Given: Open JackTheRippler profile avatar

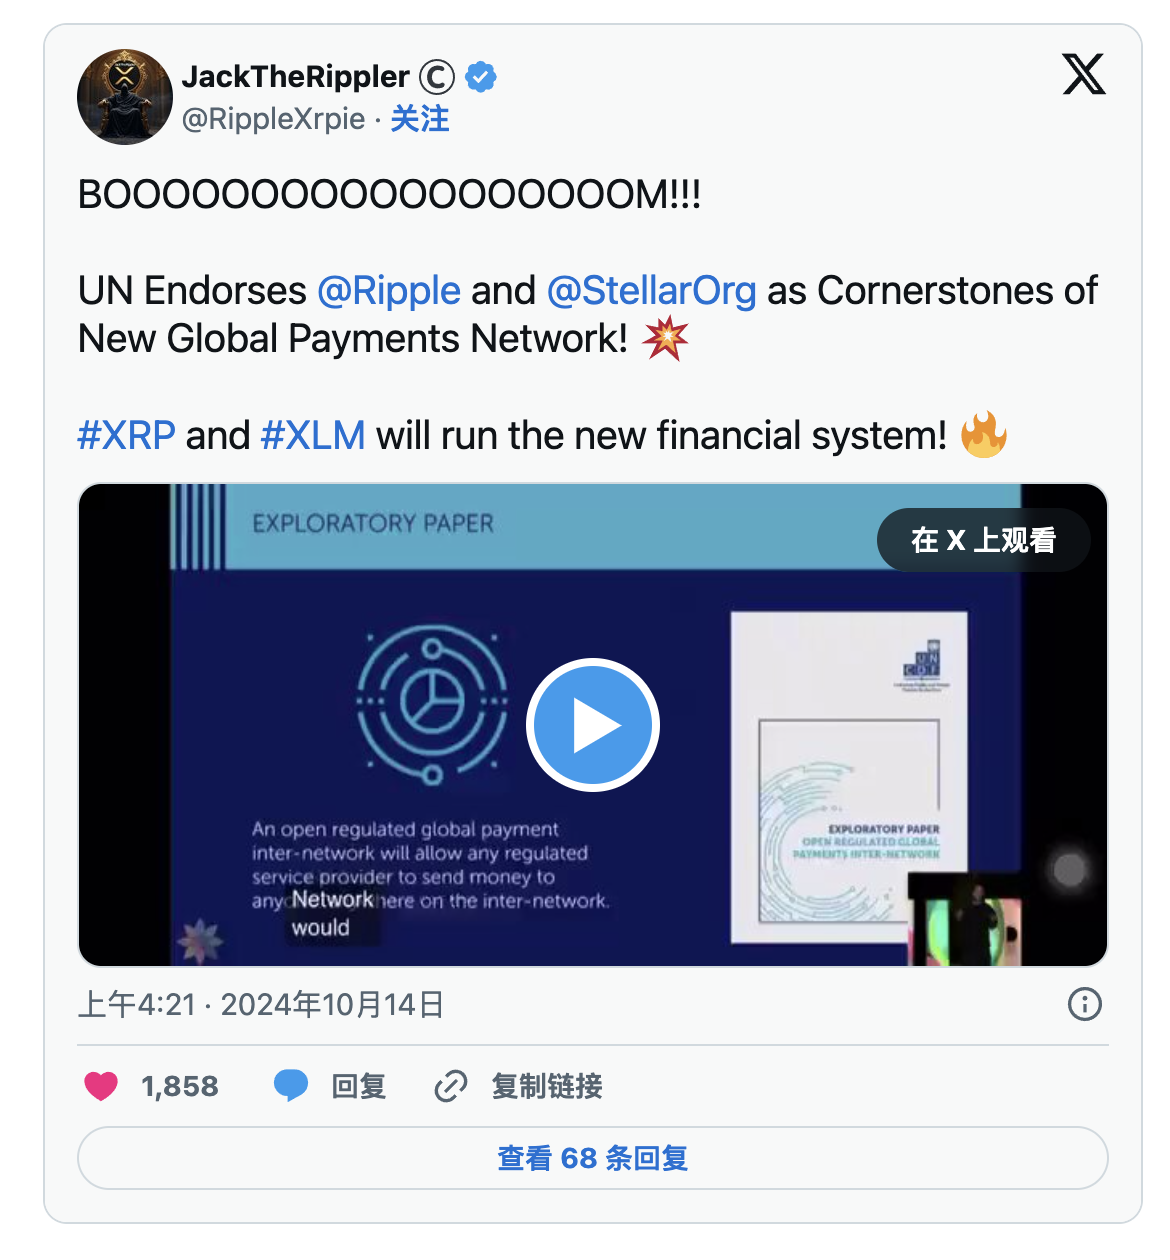Looking at the screenshot, I should tap(125, 97).
